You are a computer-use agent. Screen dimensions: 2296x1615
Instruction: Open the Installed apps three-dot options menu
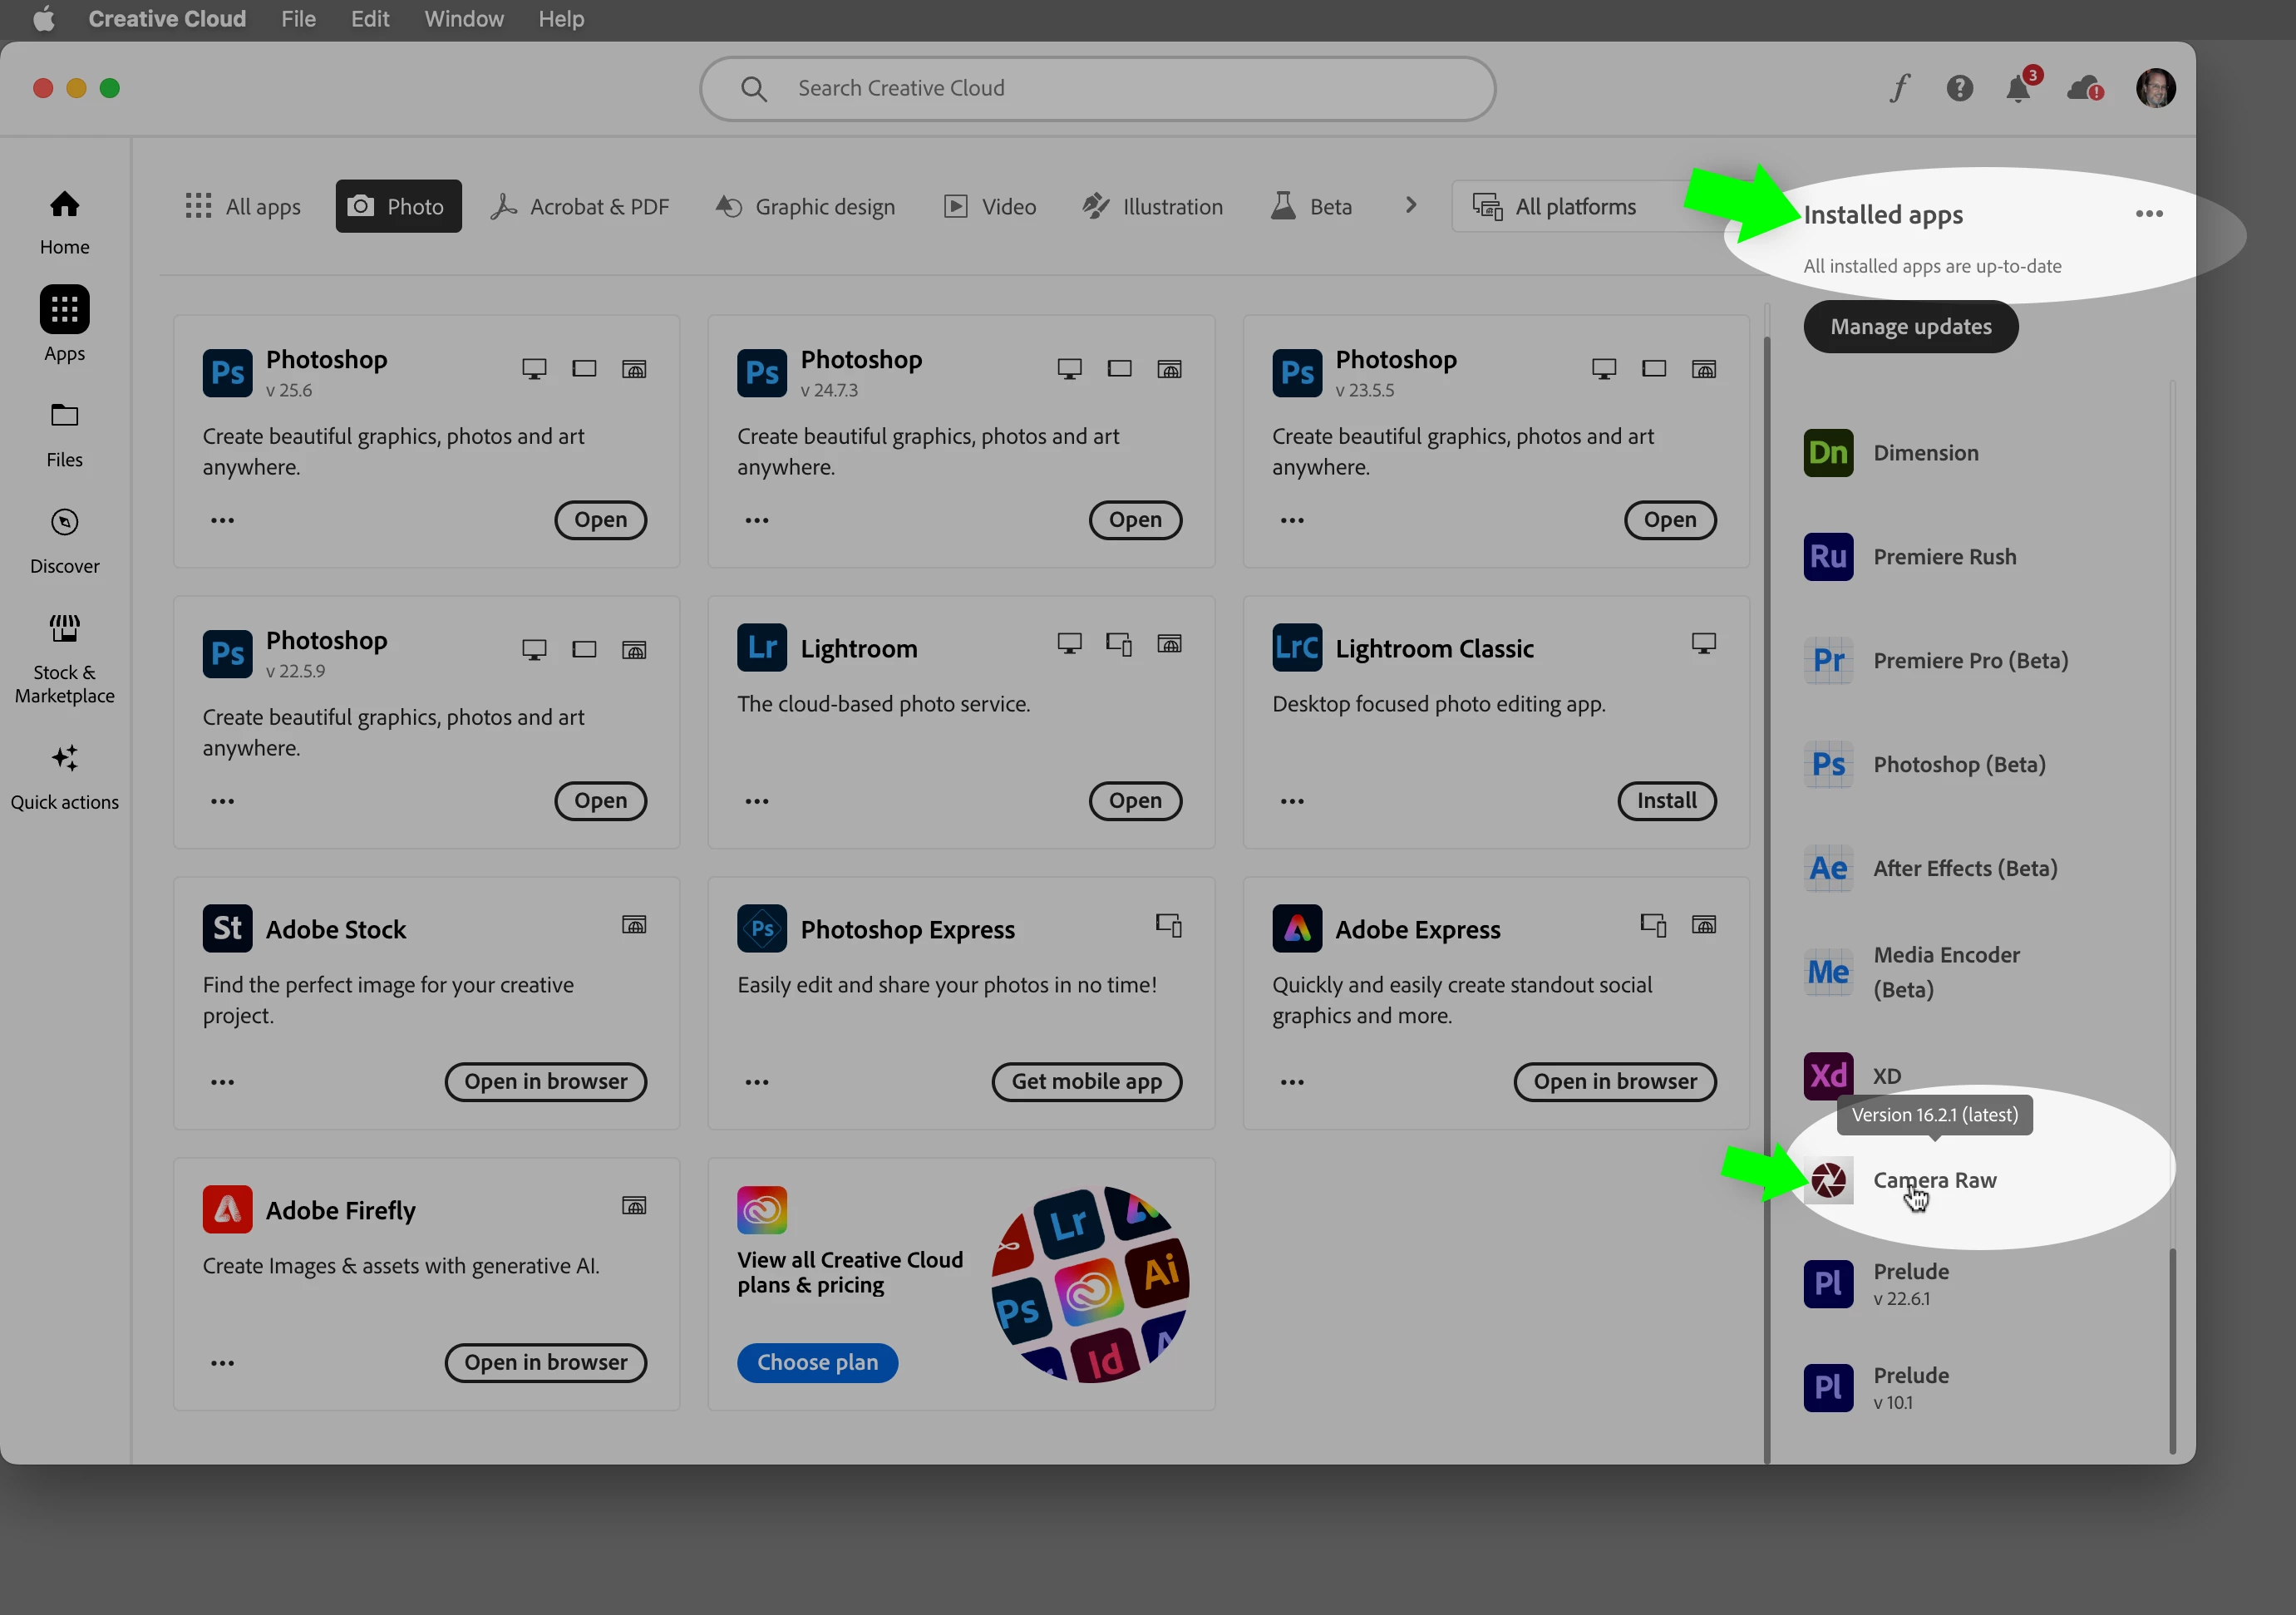[x=2148, y=214]
